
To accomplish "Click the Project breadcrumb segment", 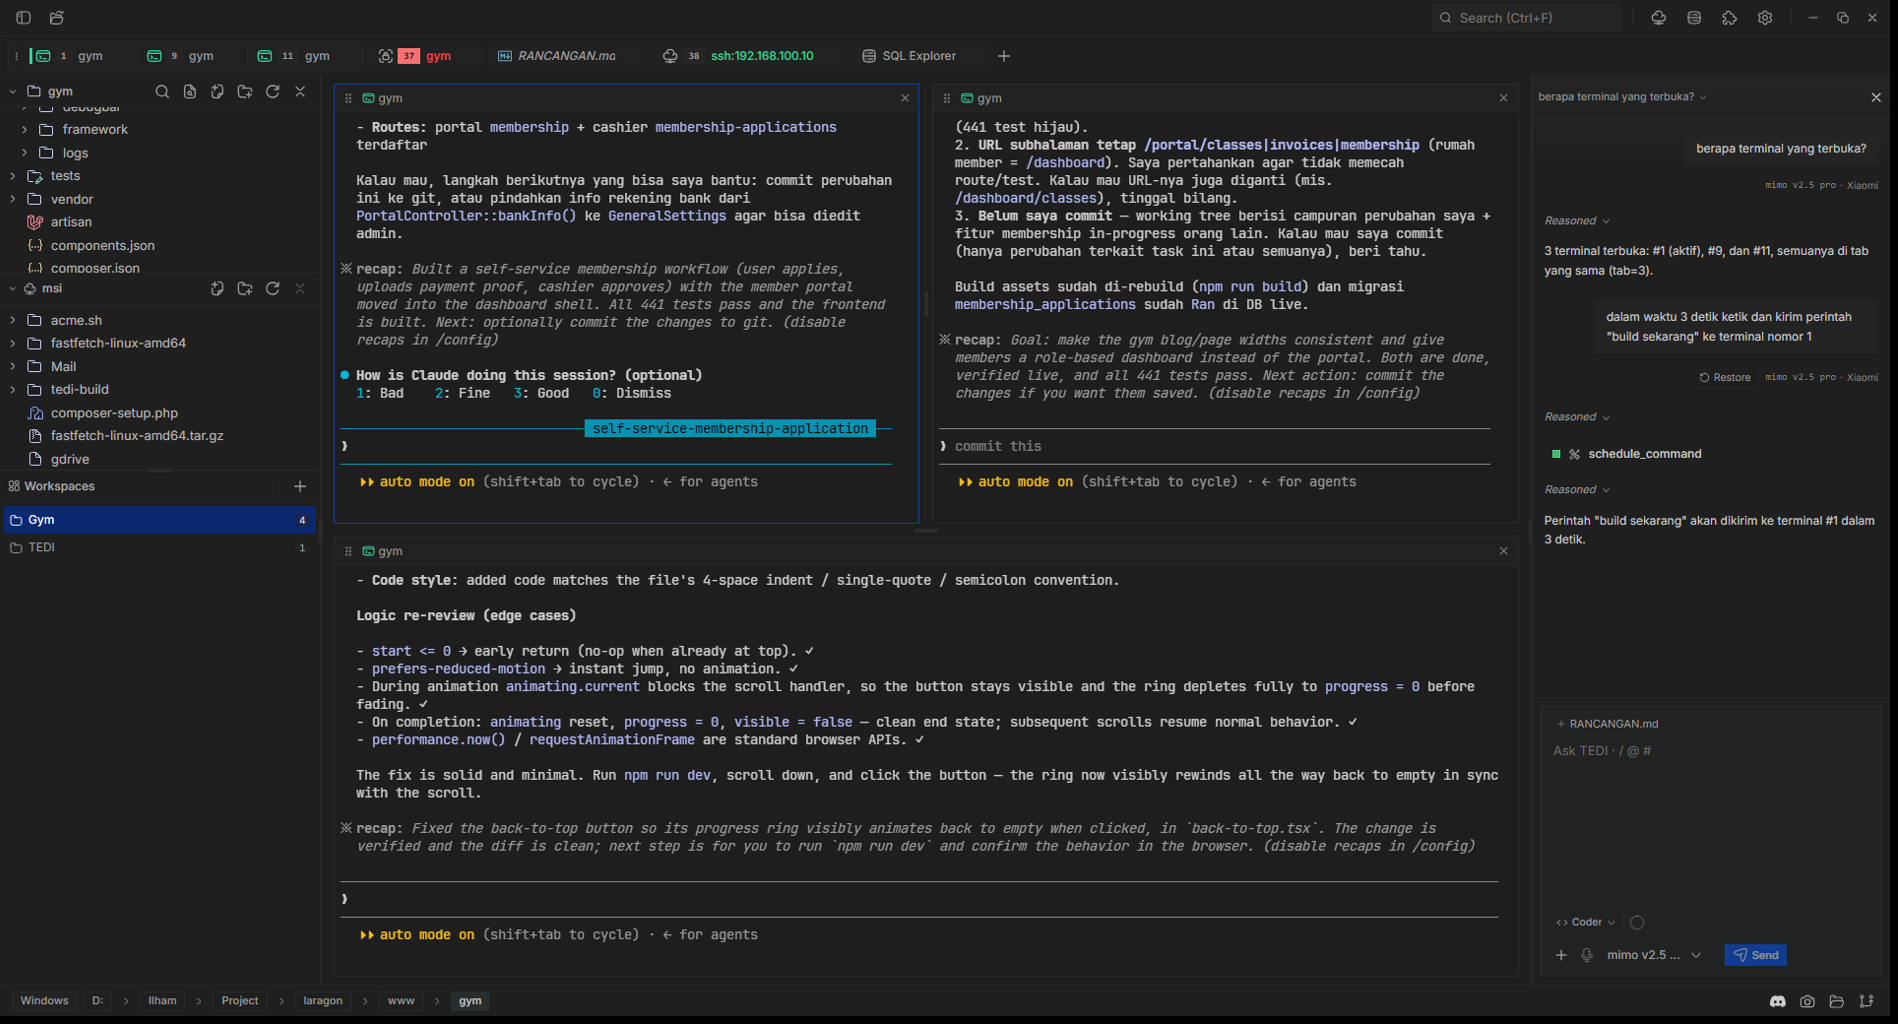I will coord(239,1001).
